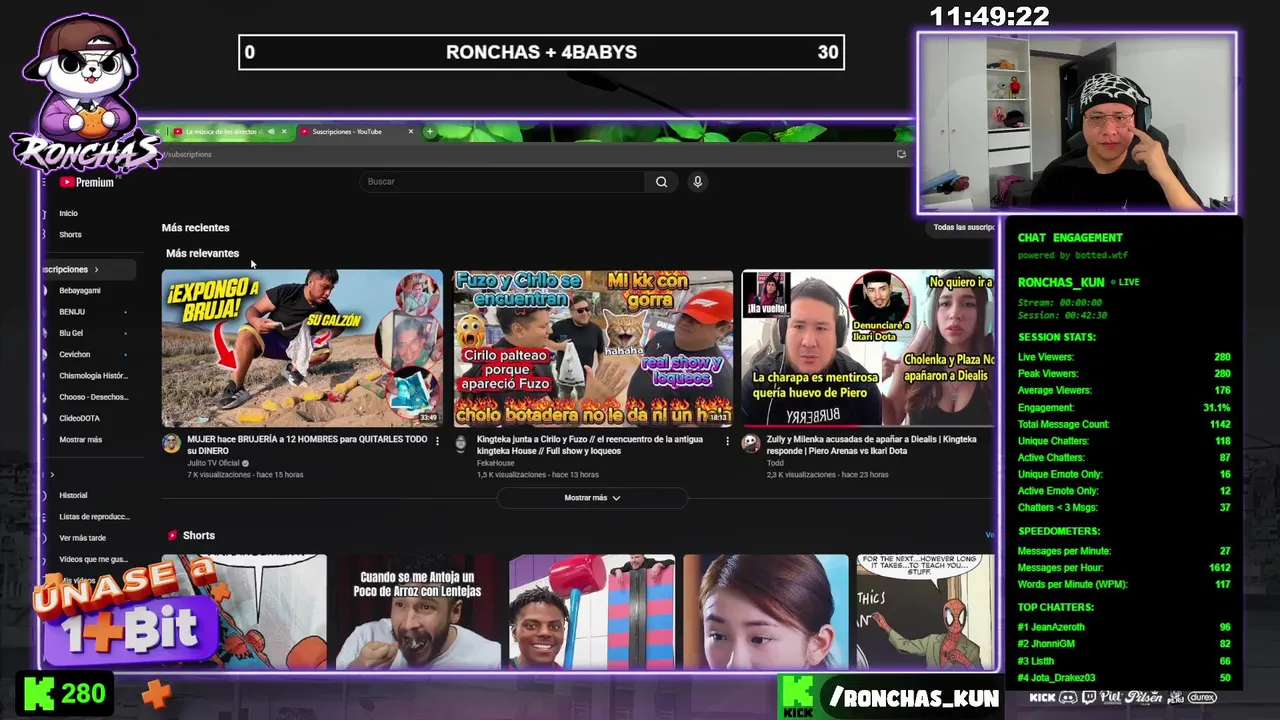Go to Inicio in YouTube sidebar
Image resolution: width=1280 pixels, height=720 pixels.
click(x=68, y=213)
